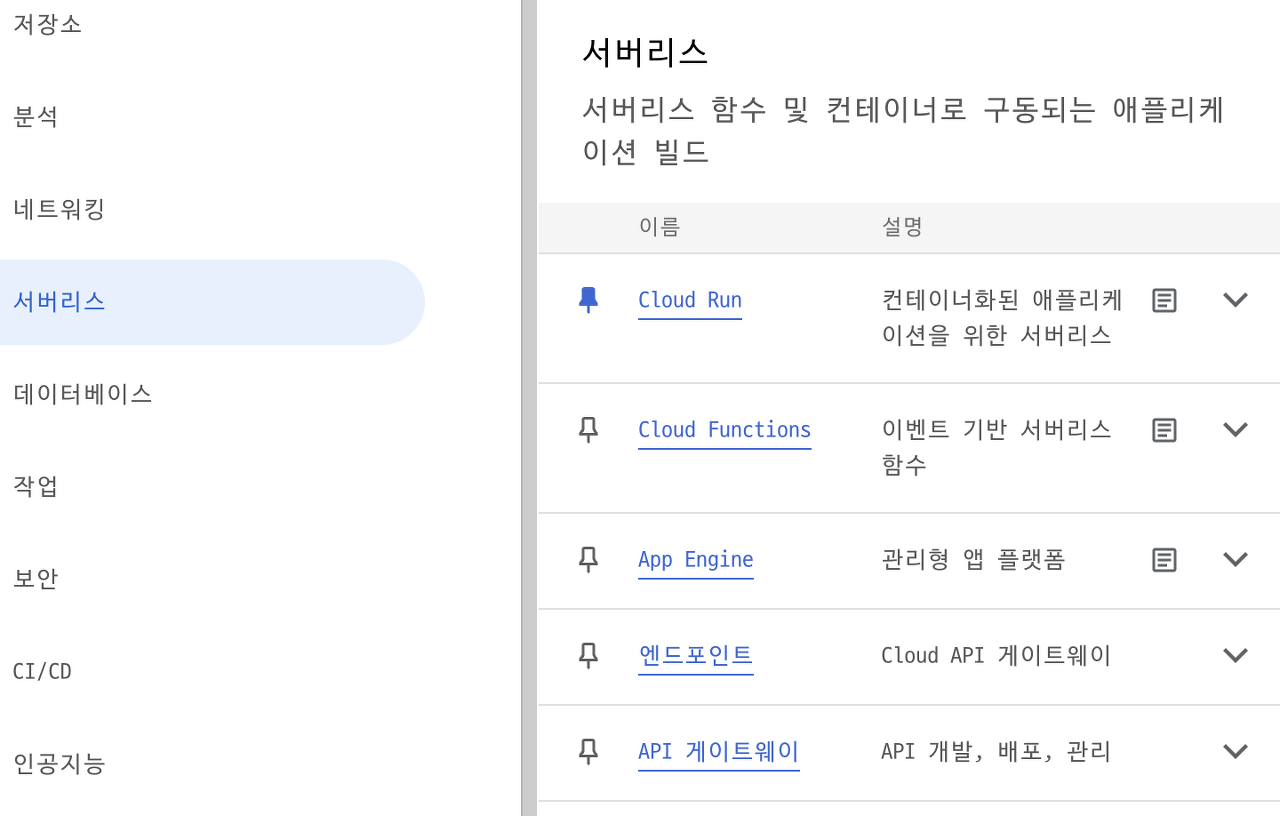1280x816 pixels.
Task: Select 서버리스 in the sidebar
Action: point(212,302)
